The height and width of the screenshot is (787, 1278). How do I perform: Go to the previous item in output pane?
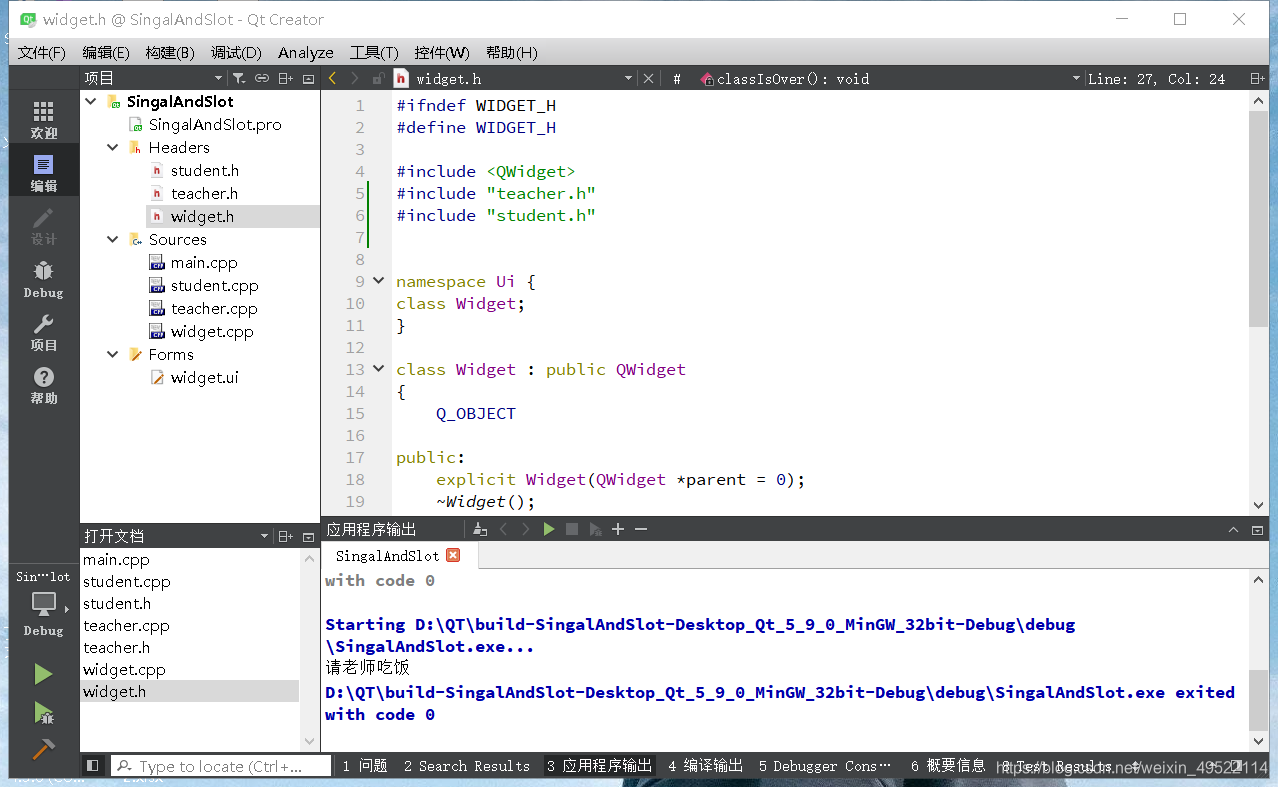[503, 529]
